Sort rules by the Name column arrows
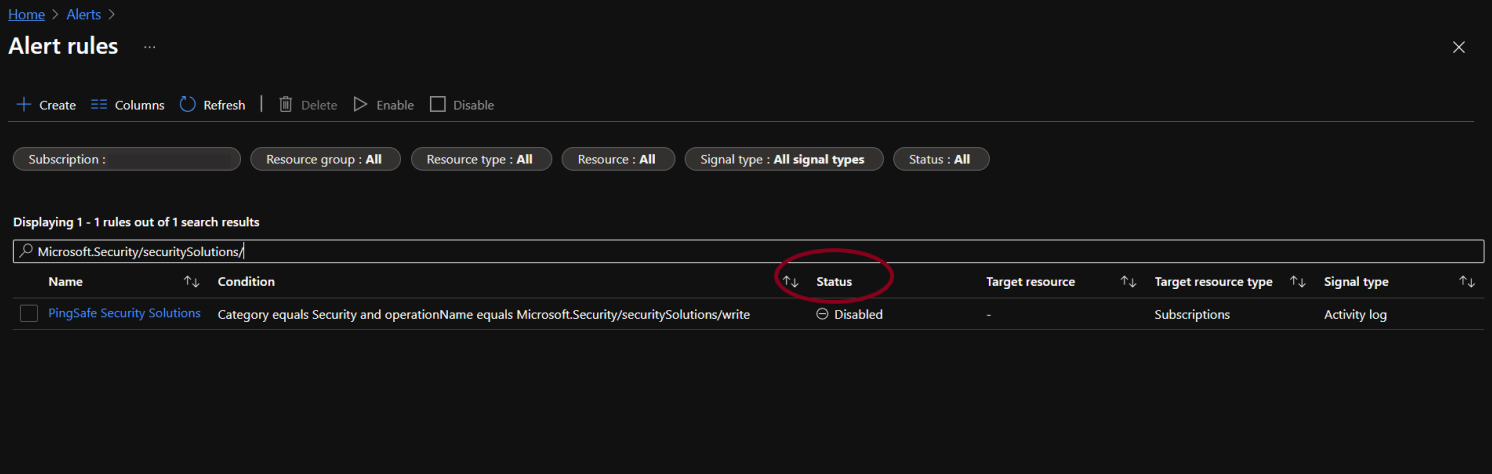The width and height of the screenshot is (1492, 474). point(192,282)
